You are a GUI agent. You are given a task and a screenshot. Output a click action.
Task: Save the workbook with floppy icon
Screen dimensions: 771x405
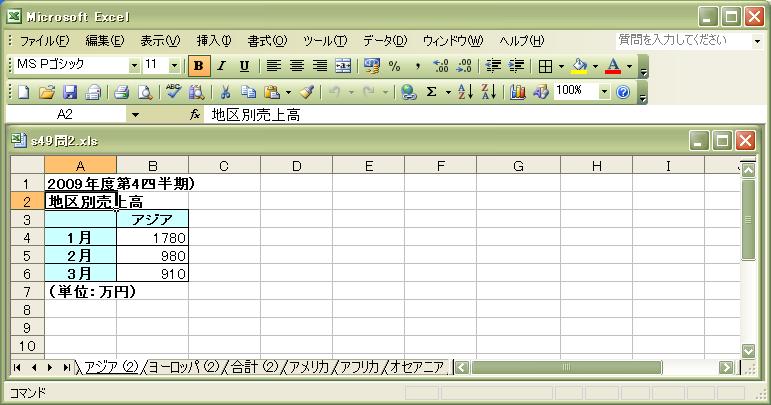click(69, 92)
